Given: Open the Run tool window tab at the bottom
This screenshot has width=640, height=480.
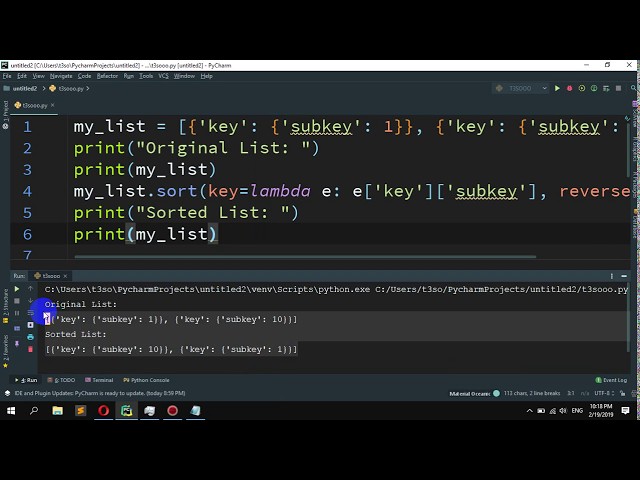Looking at the screenshot, I should click(x=26, y=380).
